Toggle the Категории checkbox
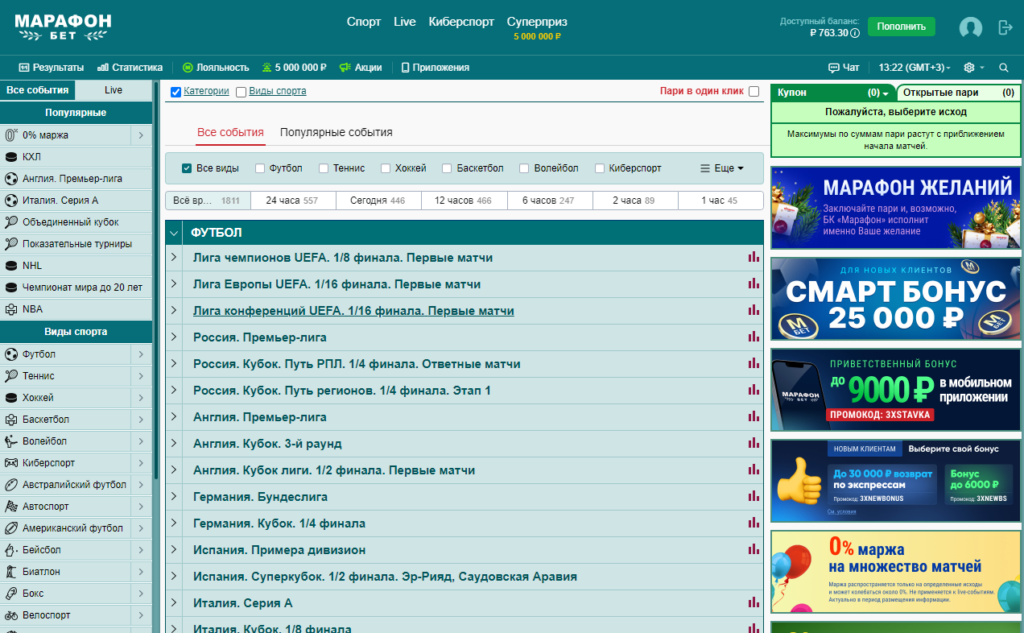The width and height of the screenshot is (1024, 633). point(176,92)
